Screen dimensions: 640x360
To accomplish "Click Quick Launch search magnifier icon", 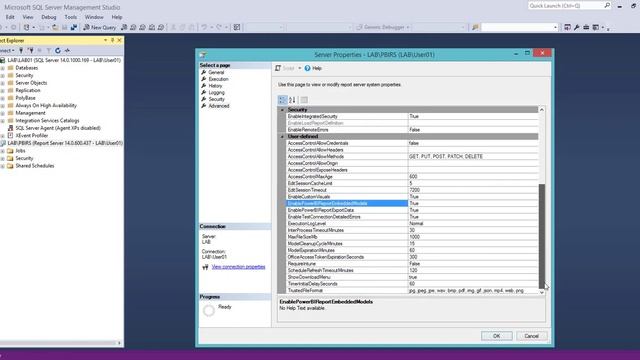I will [x=607, y=5].
